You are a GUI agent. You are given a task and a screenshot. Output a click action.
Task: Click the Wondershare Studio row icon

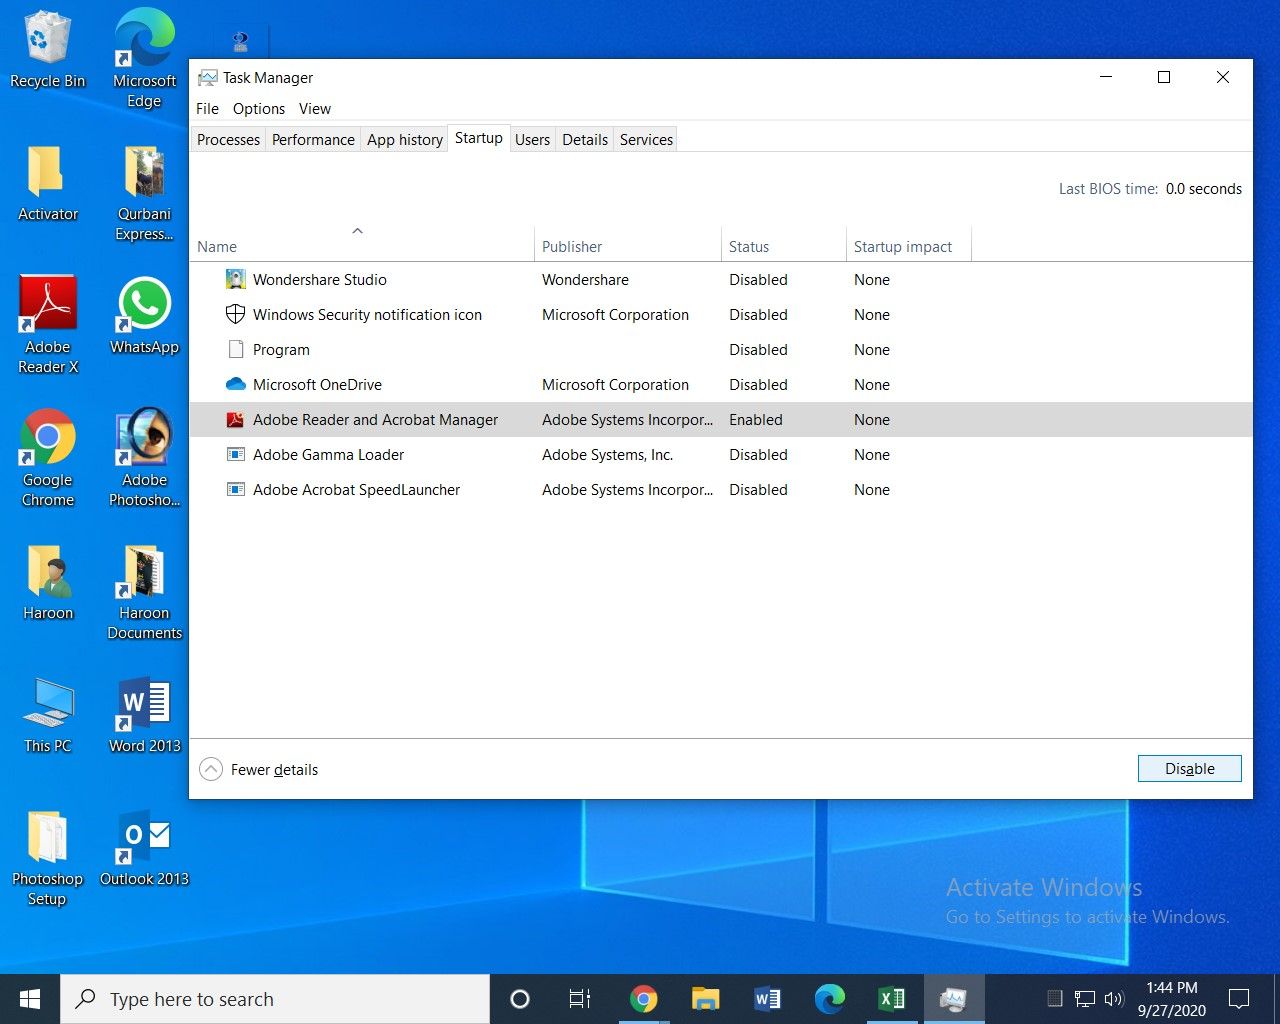coord(235,280)
